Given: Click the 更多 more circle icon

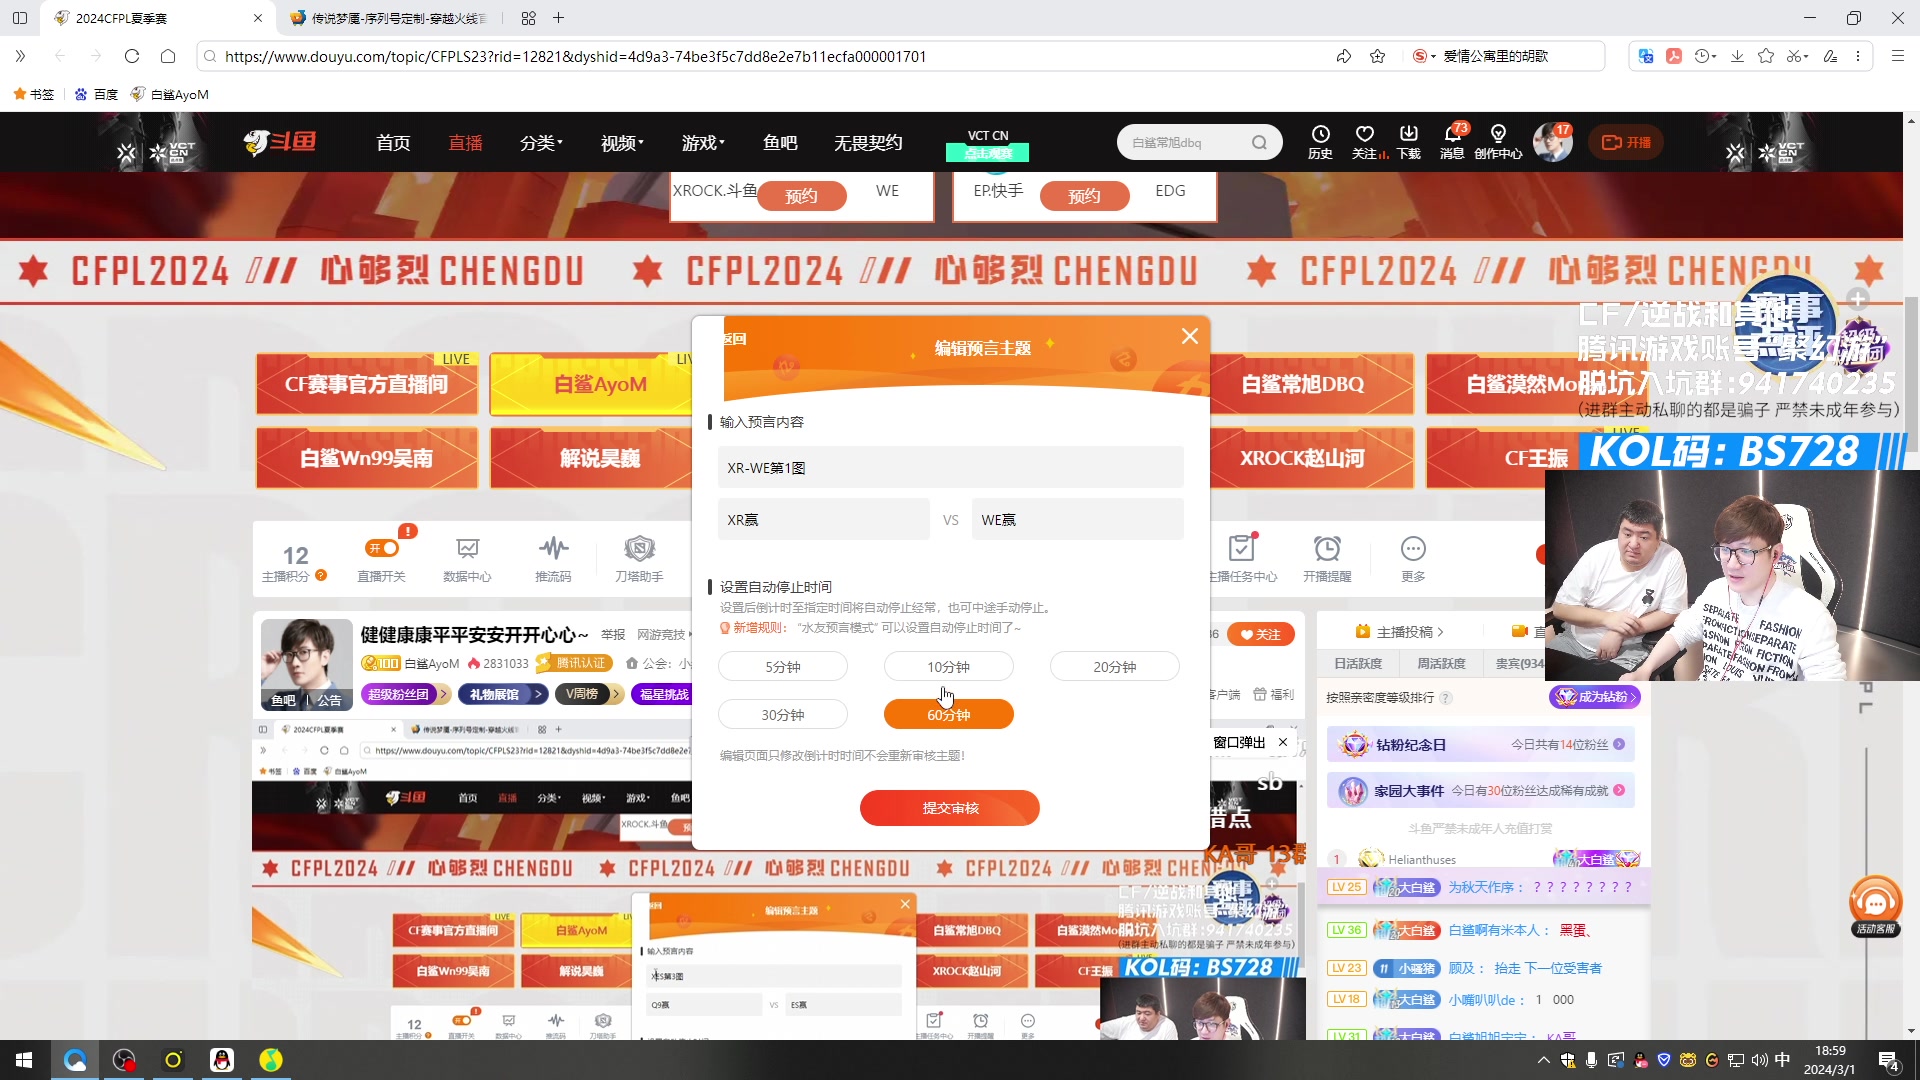Looking at the screenshot, I should [1413, 559].
